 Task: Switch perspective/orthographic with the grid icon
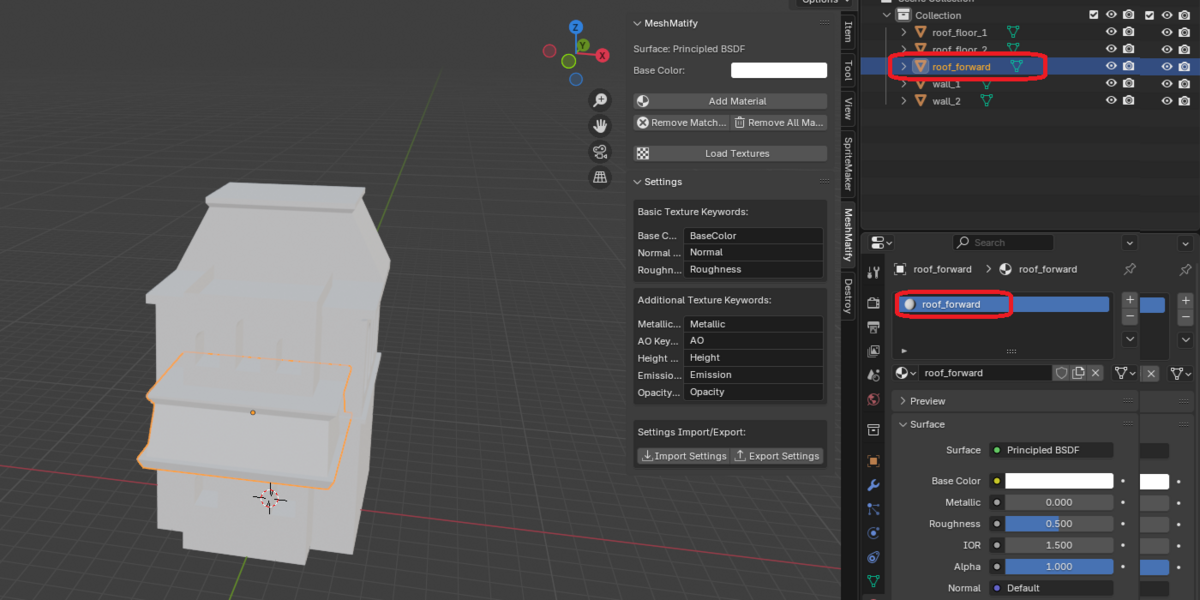pos(600,178)
